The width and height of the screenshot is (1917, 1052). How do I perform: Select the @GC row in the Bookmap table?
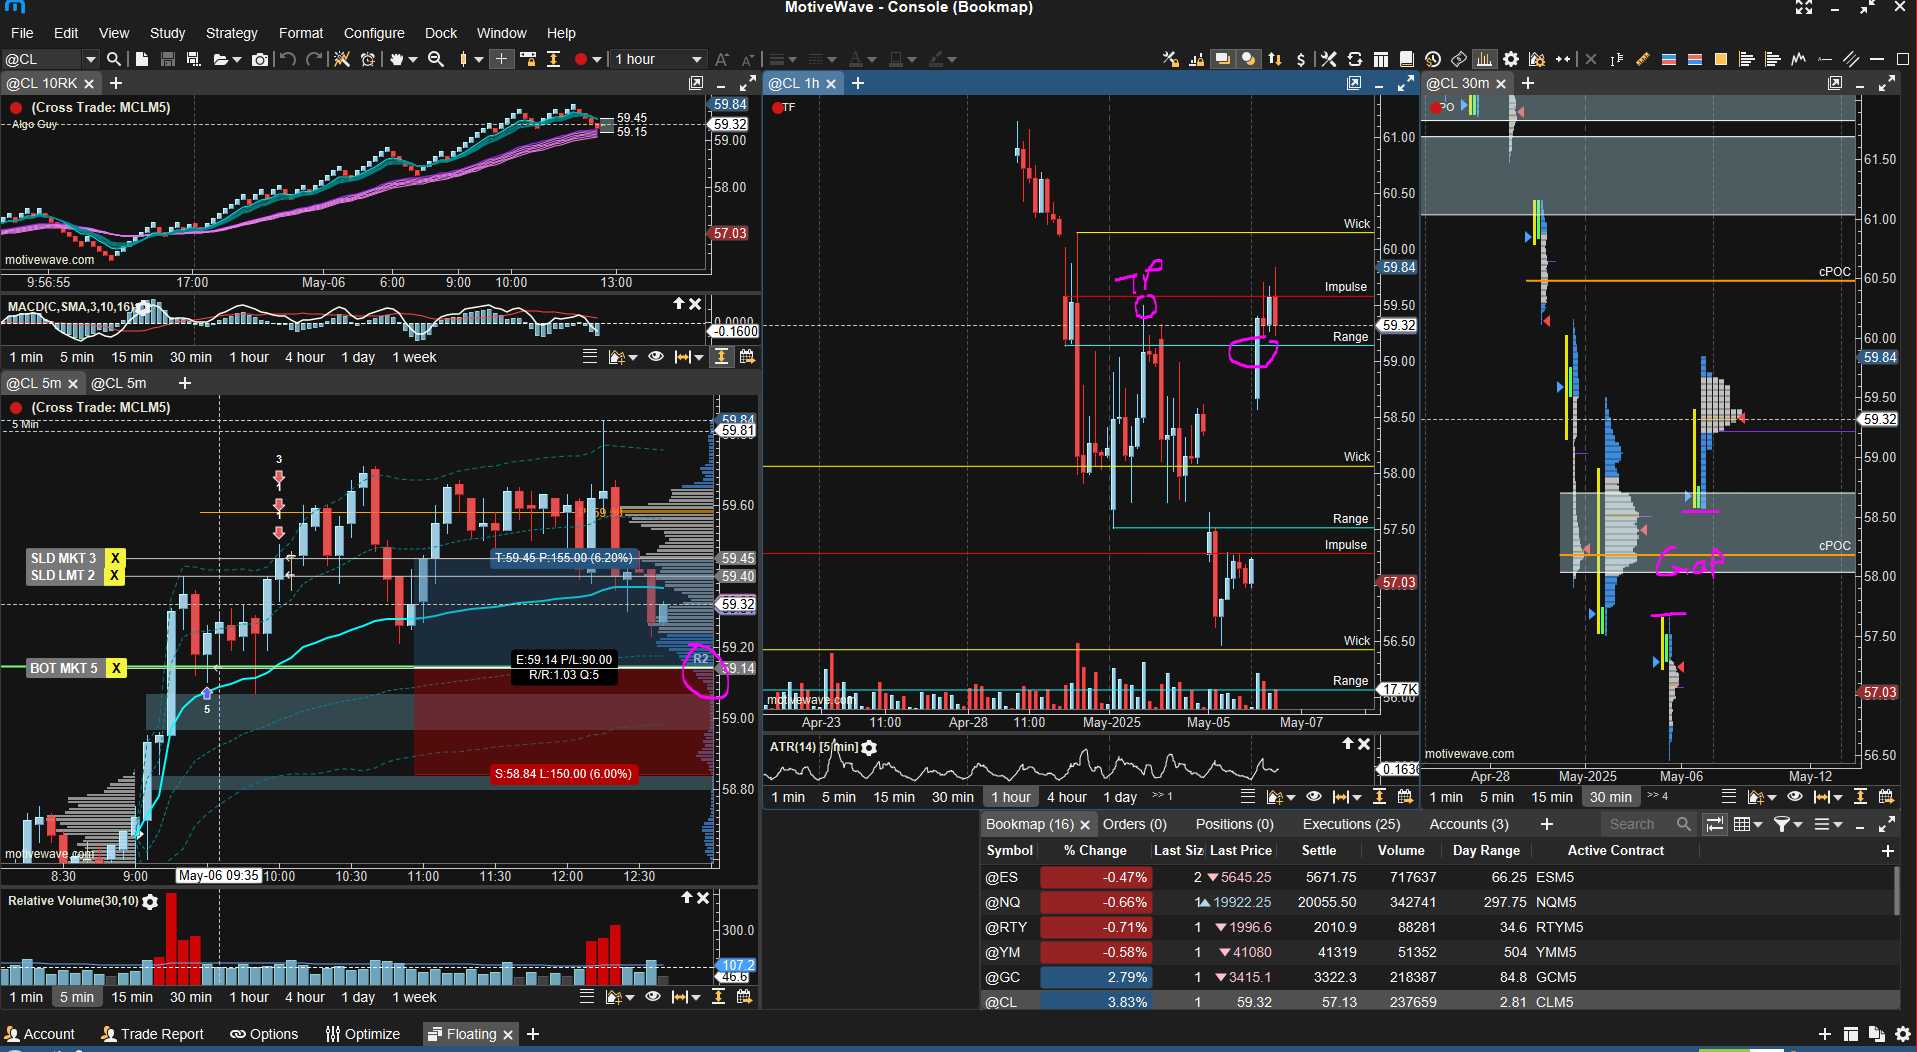[x=1438, y=977]
